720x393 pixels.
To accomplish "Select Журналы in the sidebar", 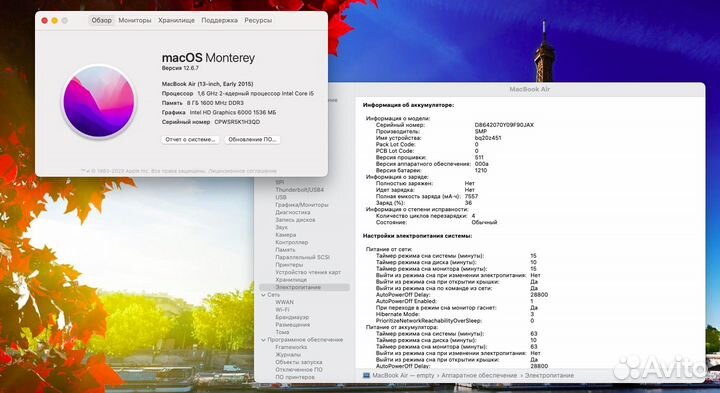I will tap(288, 354).
